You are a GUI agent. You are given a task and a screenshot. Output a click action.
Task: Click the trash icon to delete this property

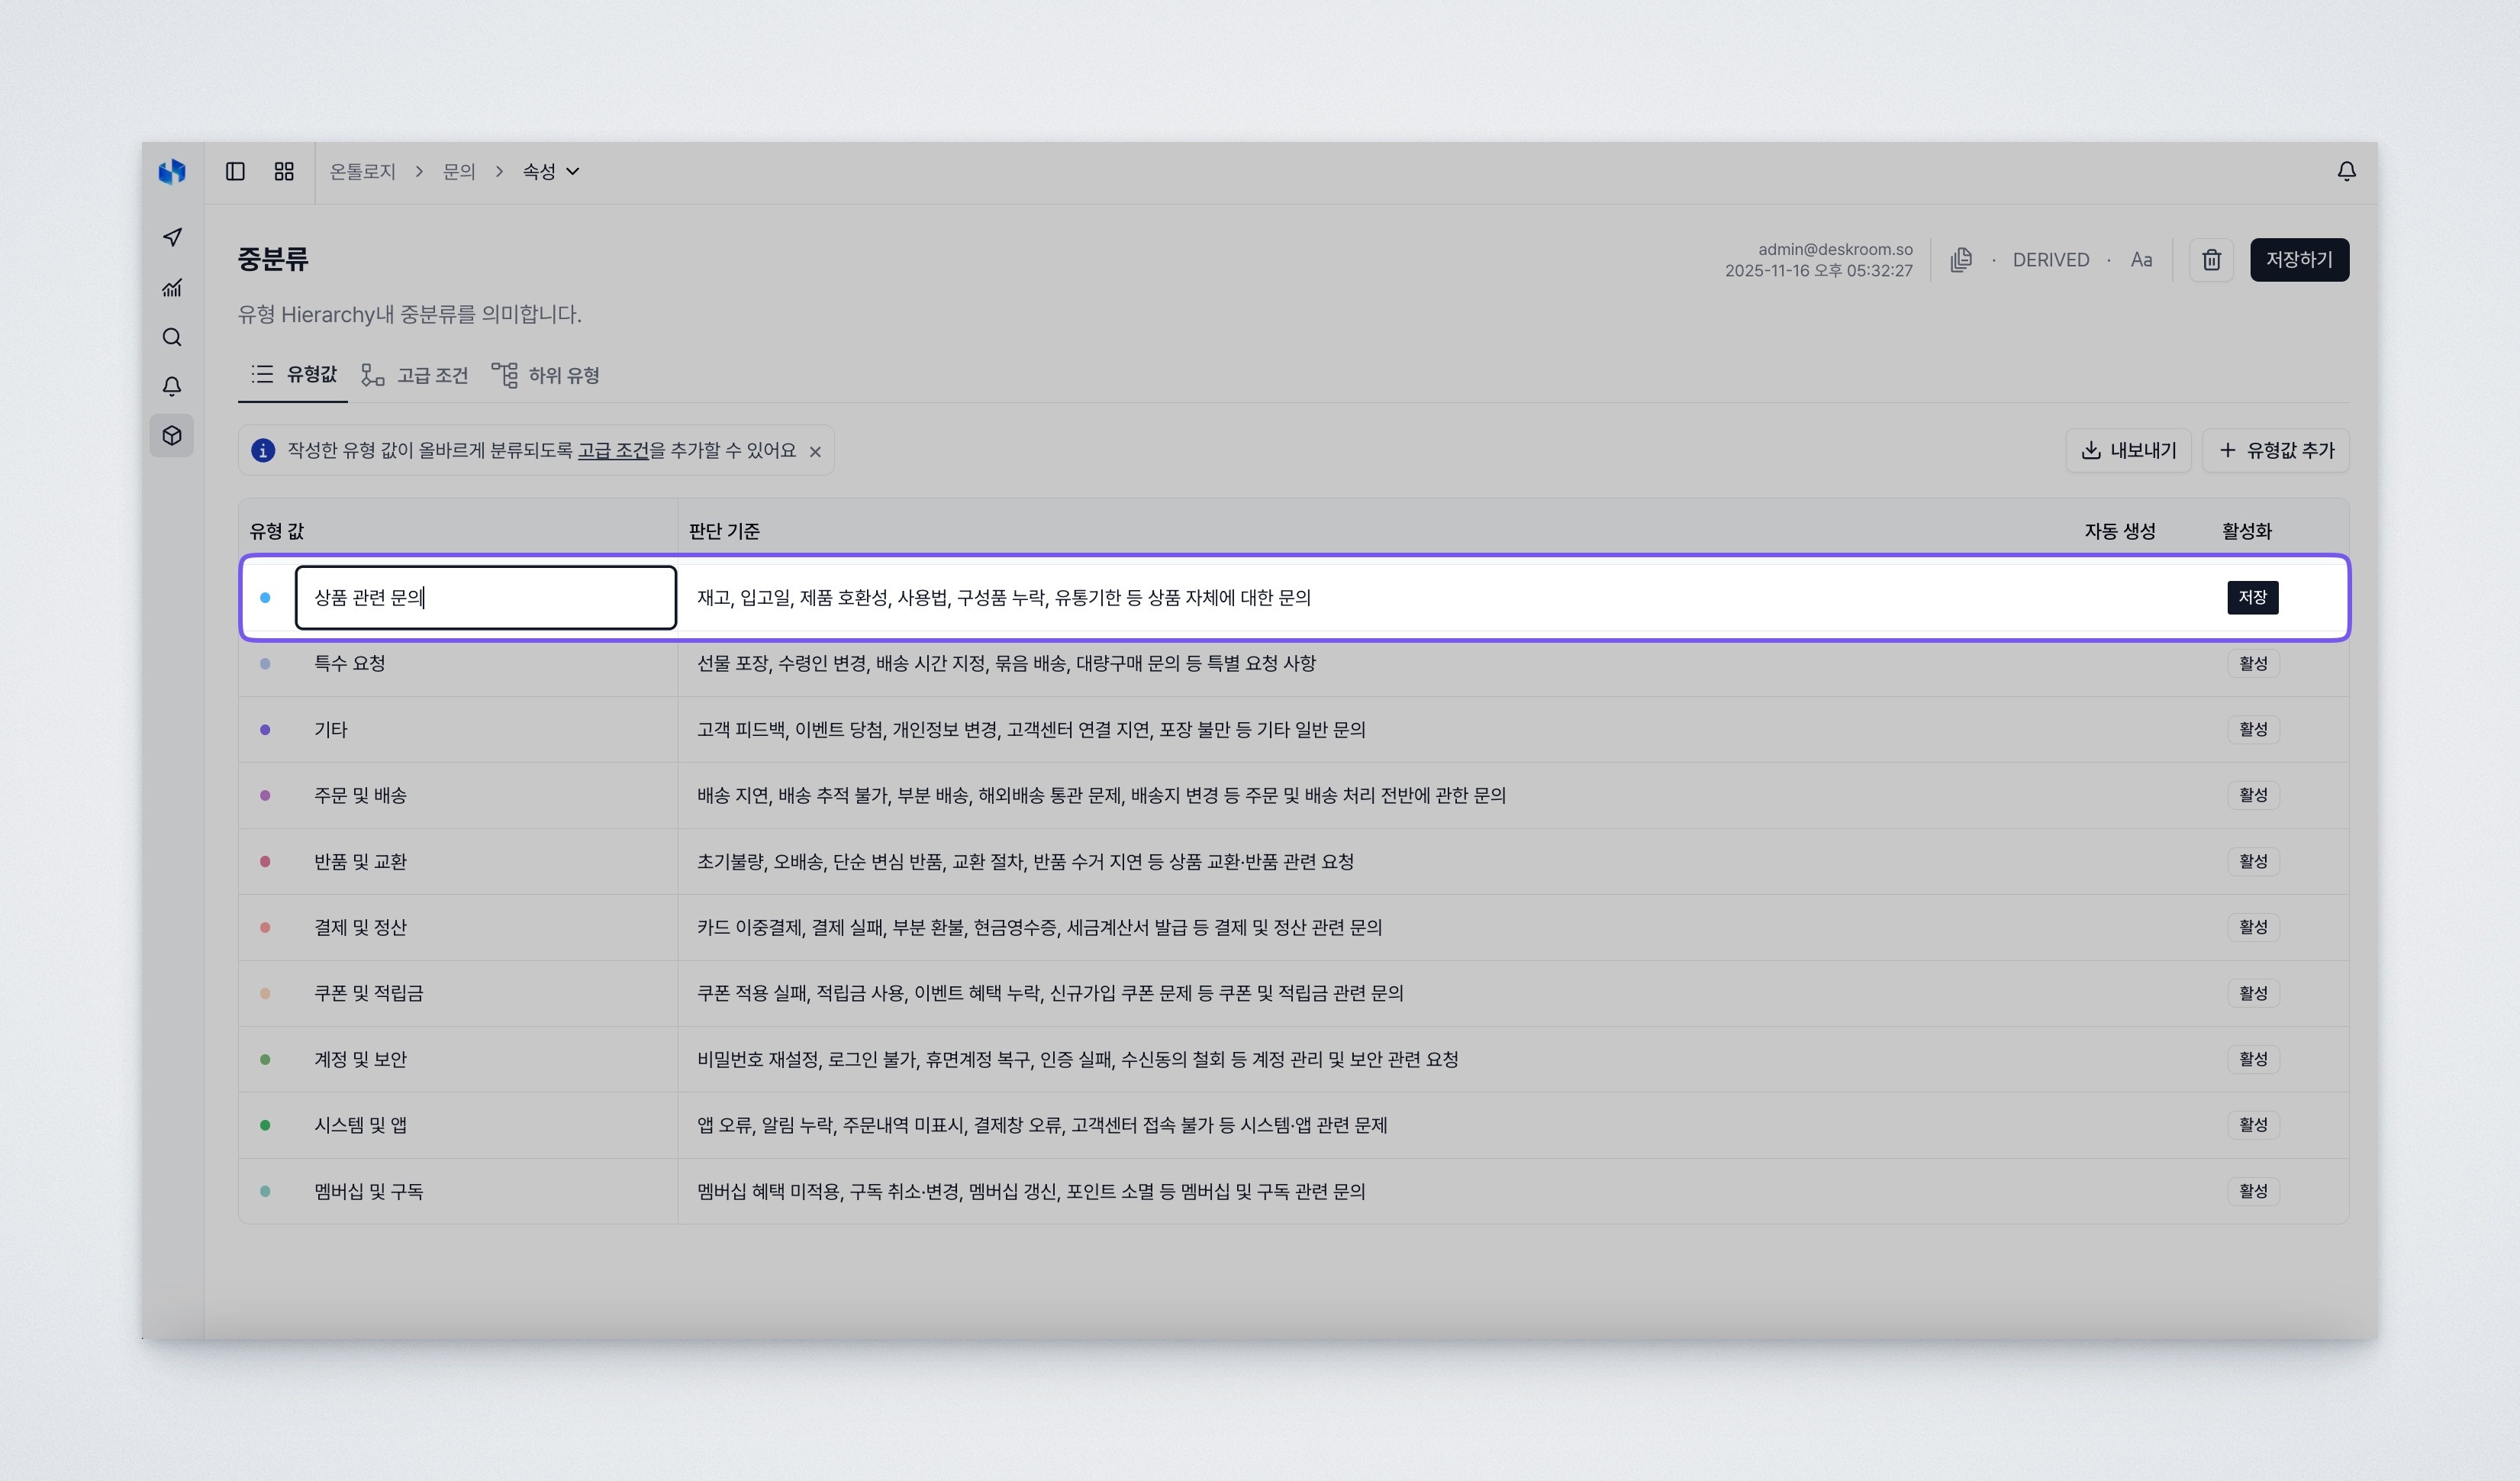pos(2212,259)
